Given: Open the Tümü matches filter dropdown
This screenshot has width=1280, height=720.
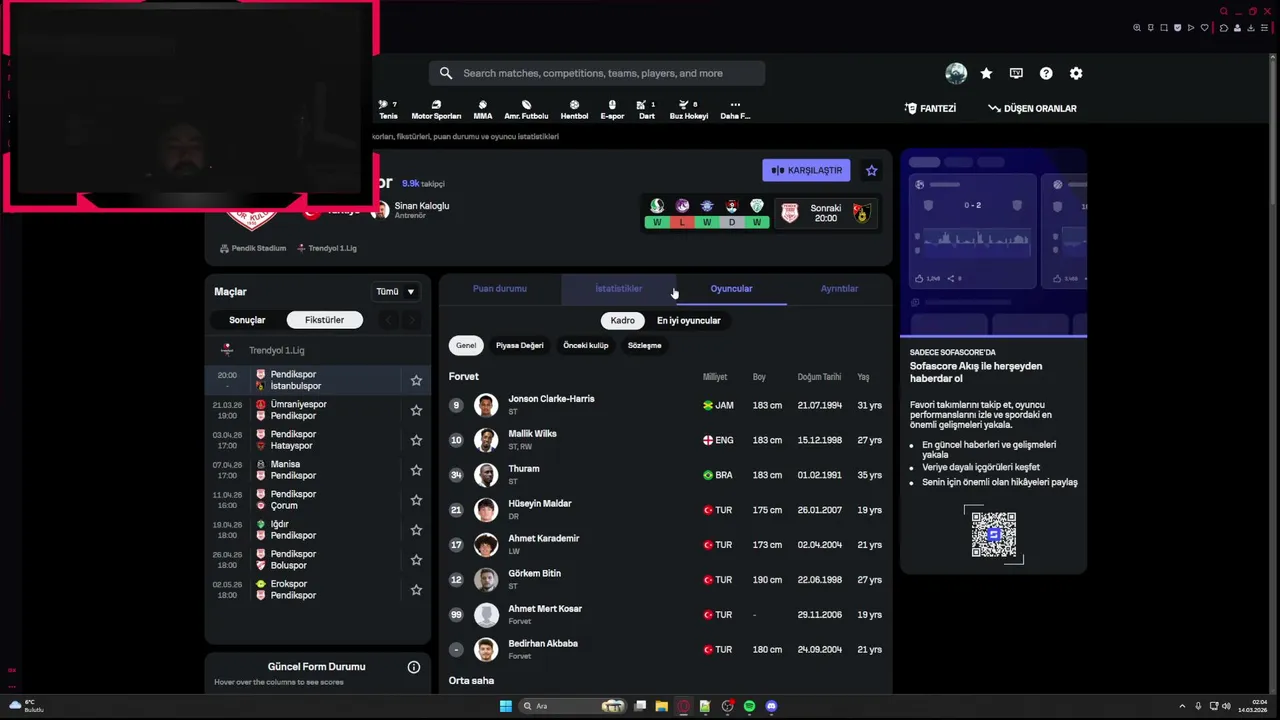Looking at the screenshot, I should coord(395,292).
